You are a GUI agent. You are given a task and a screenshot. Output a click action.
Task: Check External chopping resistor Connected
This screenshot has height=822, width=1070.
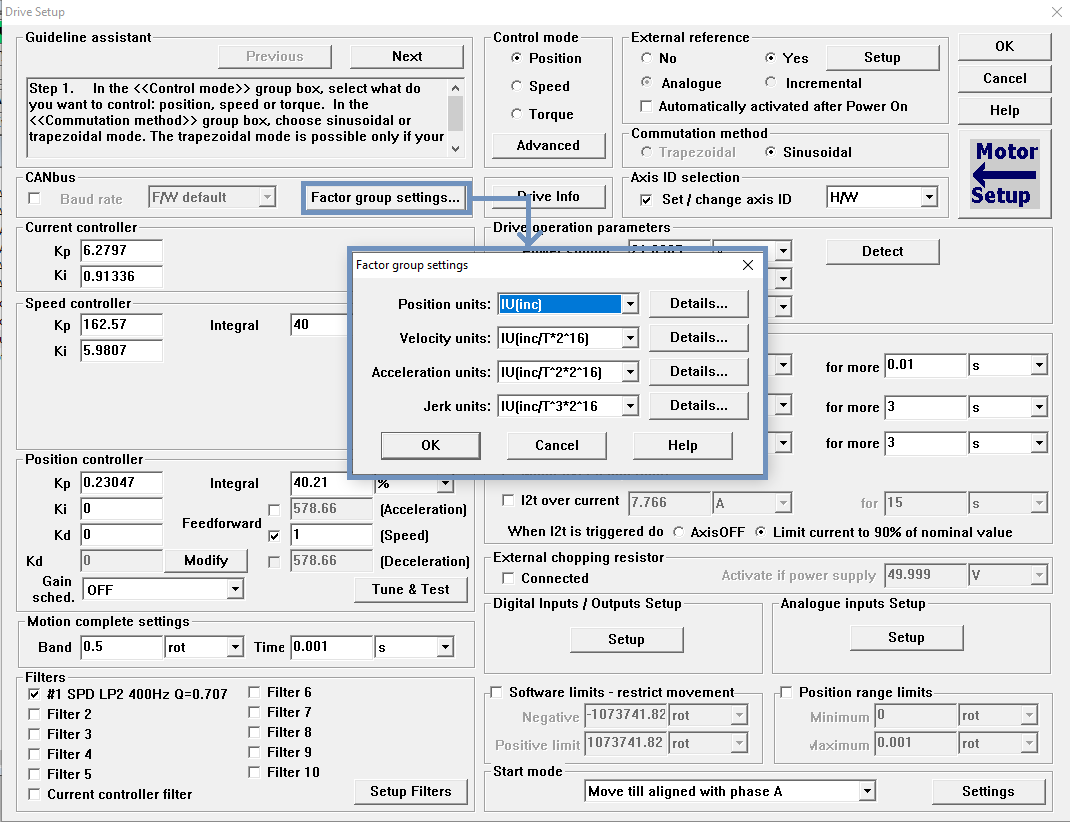[508, 578]
